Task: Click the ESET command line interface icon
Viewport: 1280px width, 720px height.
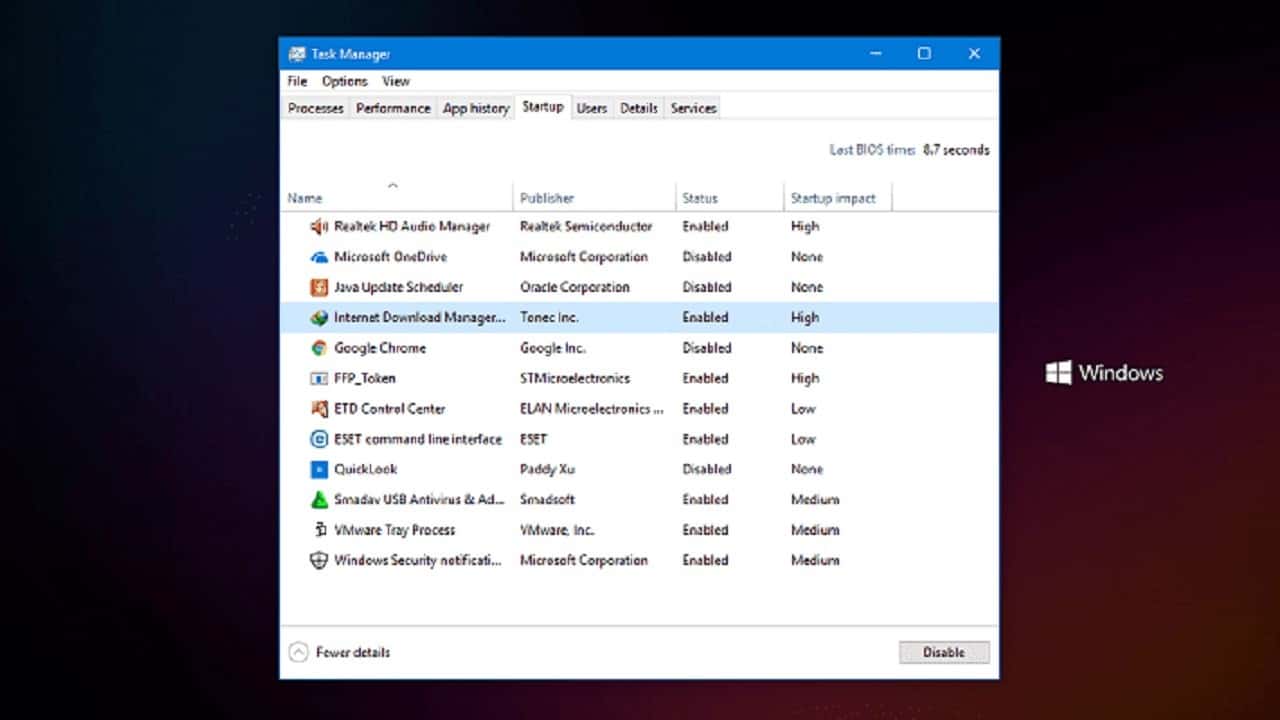Action: tap(319, 439)
